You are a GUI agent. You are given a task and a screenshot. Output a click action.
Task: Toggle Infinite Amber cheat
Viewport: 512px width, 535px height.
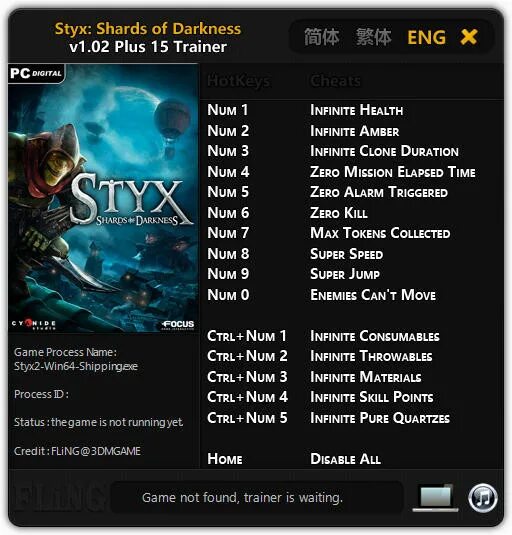click(x=354, y=131)
